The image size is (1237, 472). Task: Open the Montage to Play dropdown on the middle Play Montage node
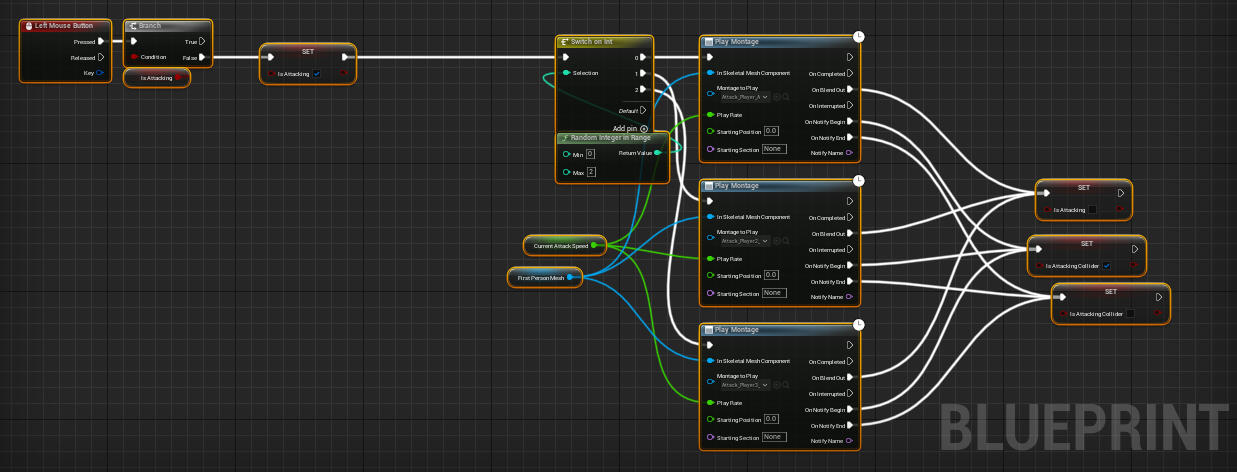point(744,241)
